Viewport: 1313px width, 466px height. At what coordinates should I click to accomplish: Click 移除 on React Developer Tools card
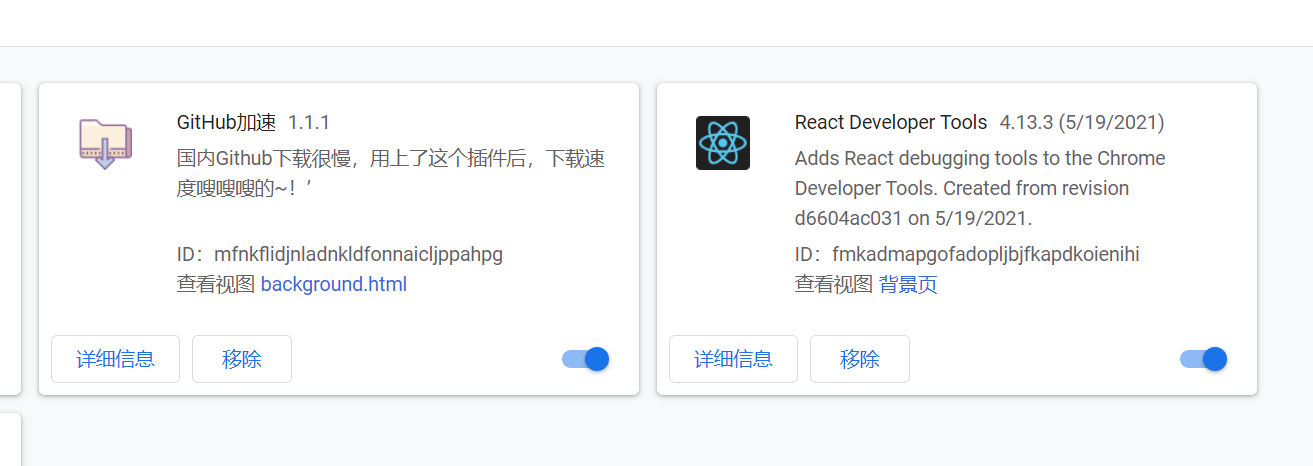[x=860, y=359]
